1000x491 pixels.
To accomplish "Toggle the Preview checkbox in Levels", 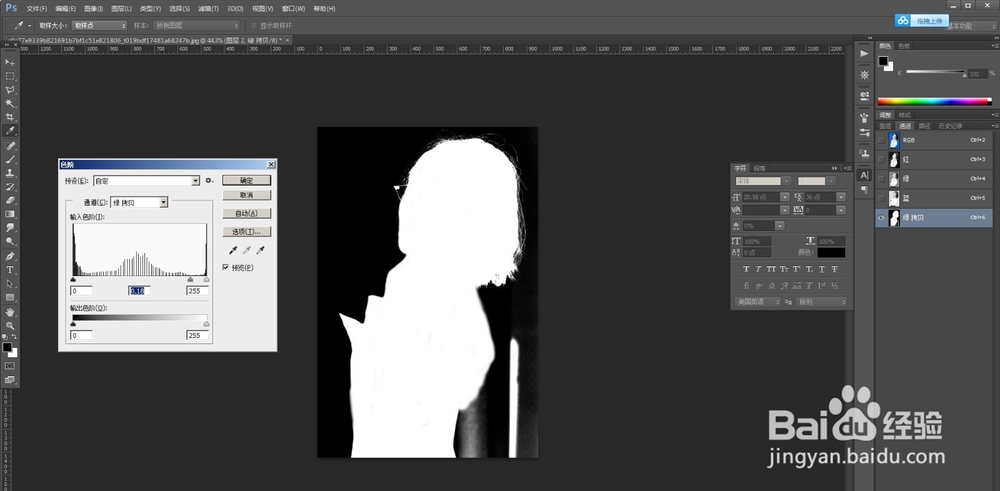I will click(225, 267).
